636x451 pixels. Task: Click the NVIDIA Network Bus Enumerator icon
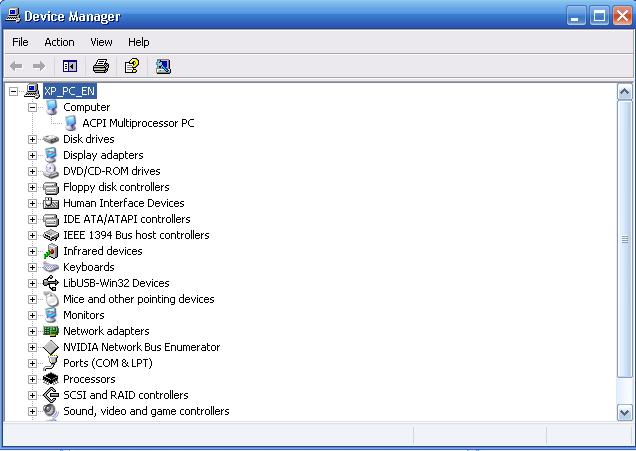tap(51, 347)
